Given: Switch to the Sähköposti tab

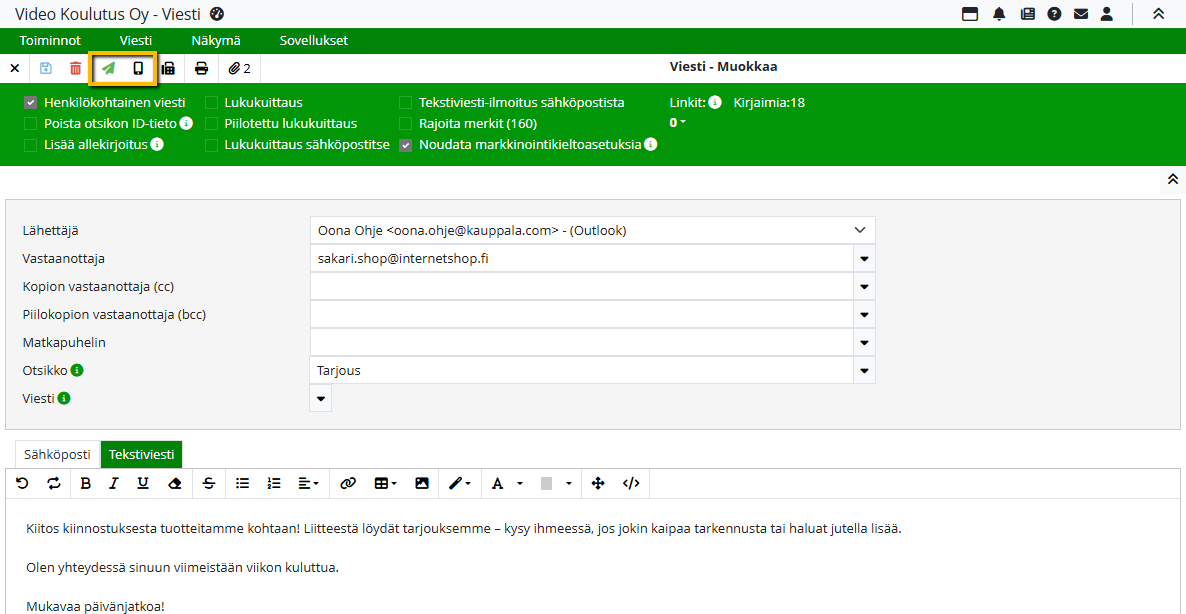Looking at the screenshot, I should (x=57, y=454).
